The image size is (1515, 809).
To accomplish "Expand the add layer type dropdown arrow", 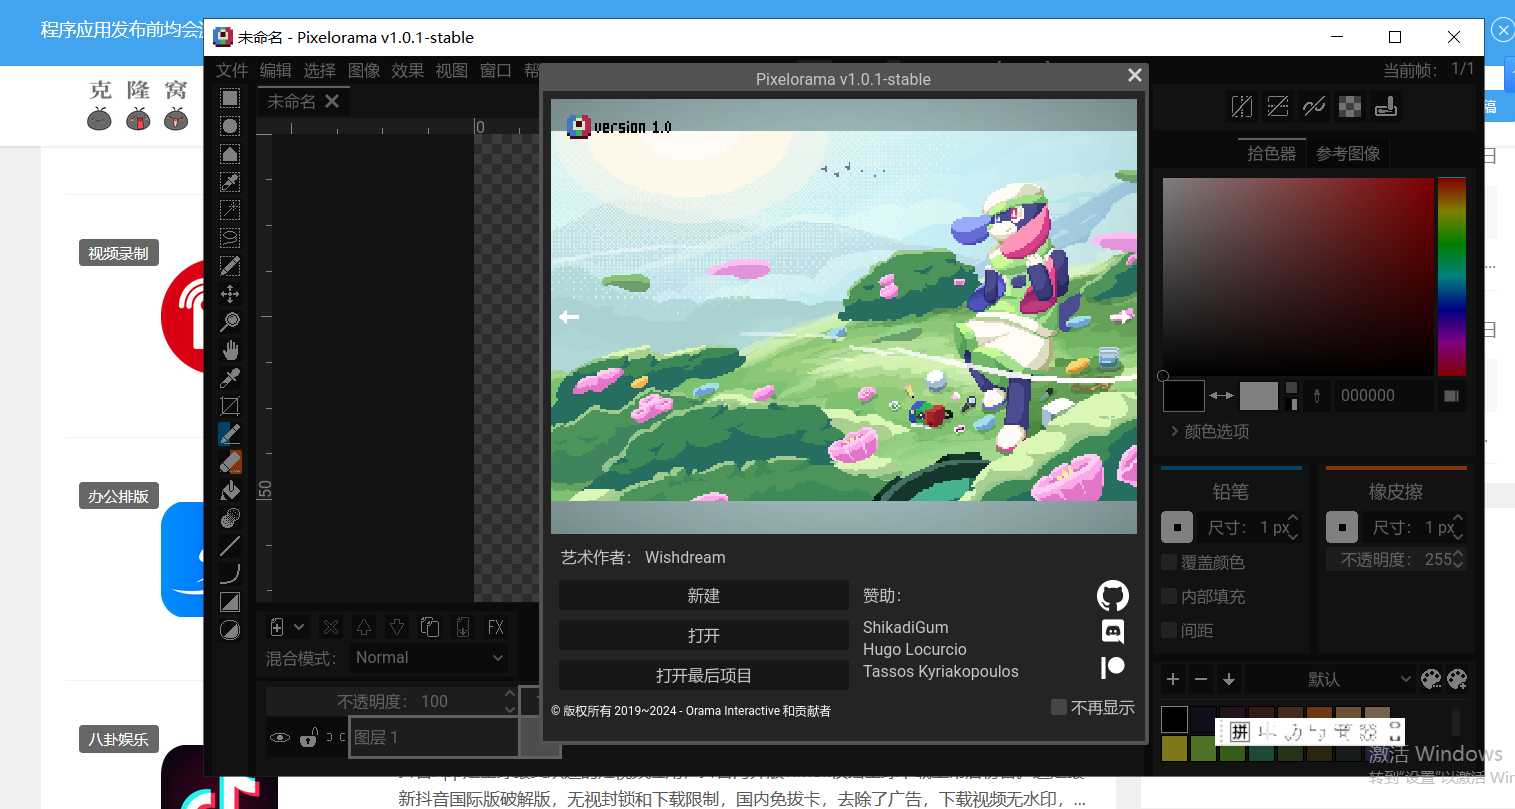I will pyautogui.click(x=299, y=627).
